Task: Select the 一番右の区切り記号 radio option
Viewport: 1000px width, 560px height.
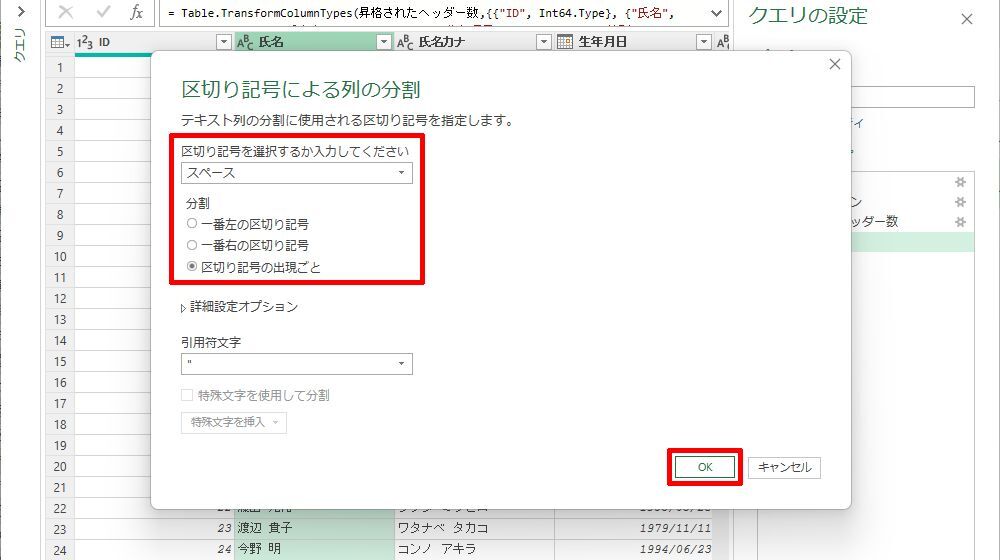Action: click(192, 245)
